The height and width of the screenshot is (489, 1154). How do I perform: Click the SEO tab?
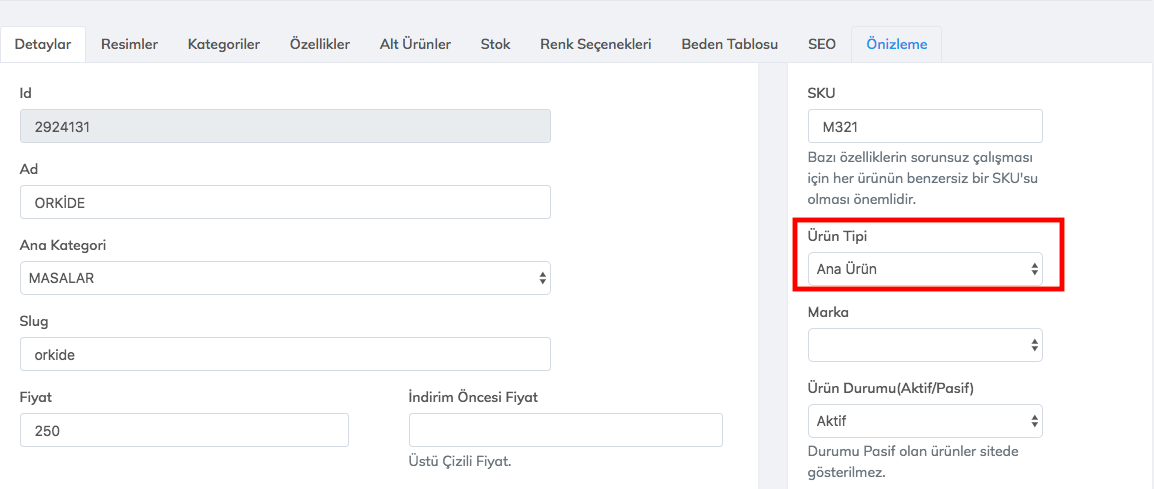click(x=822, y=44)
